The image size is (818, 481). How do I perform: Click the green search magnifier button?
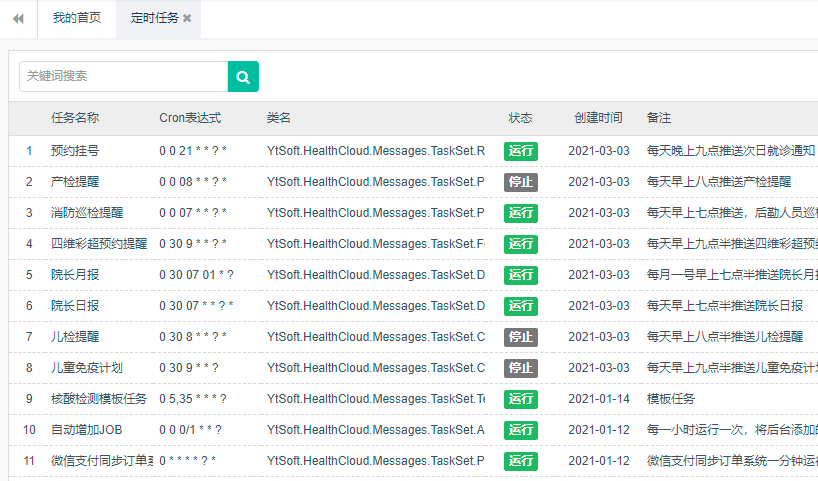[x=243, y=76]
